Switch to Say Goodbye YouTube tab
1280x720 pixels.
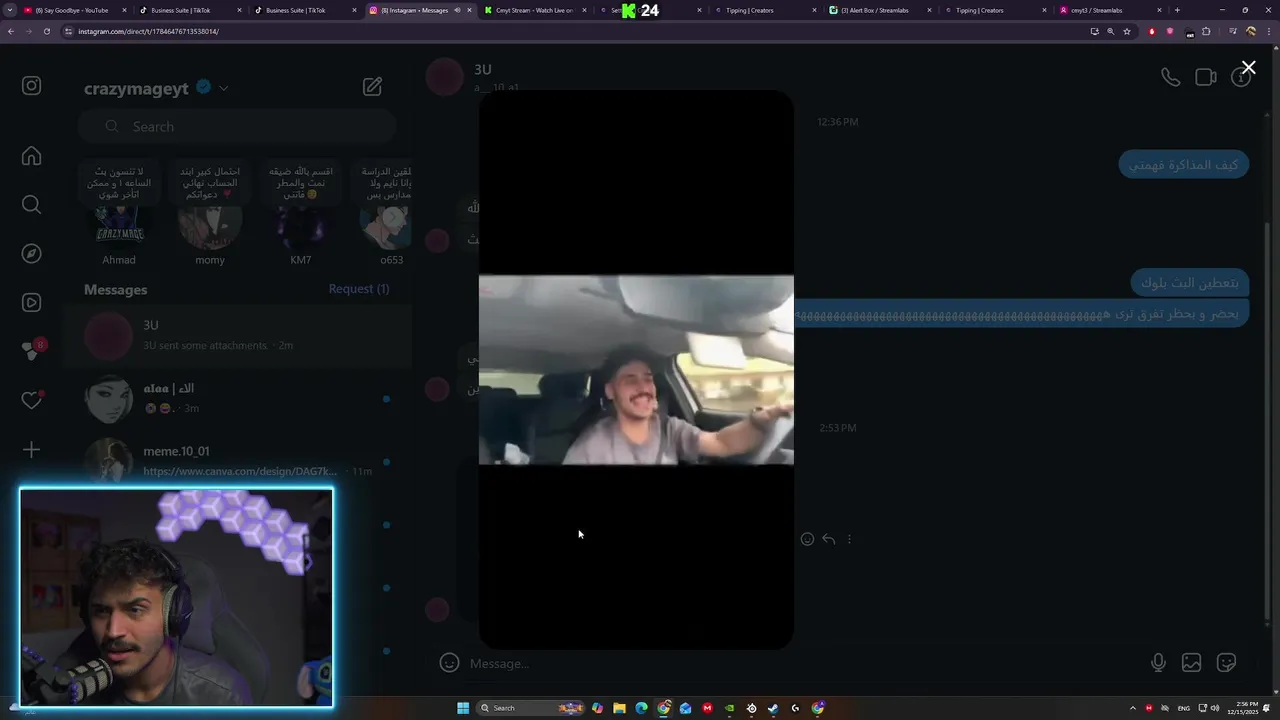tap(76, 10)
